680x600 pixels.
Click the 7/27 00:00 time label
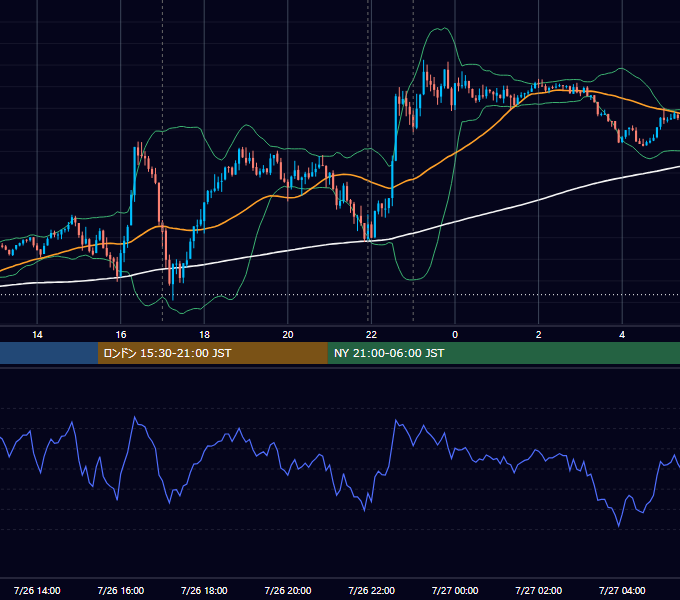455,590
